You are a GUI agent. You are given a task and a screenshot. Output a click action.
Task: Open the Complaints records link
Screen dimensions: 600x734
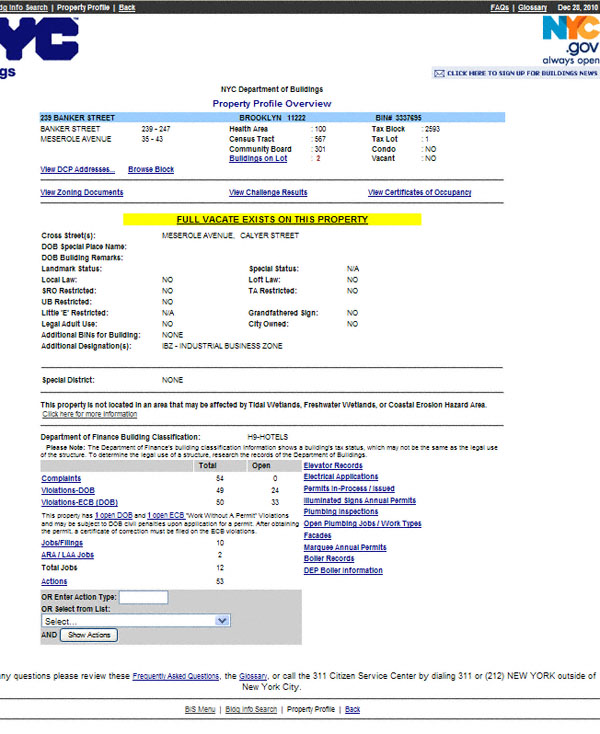click(x=60, y=479)
